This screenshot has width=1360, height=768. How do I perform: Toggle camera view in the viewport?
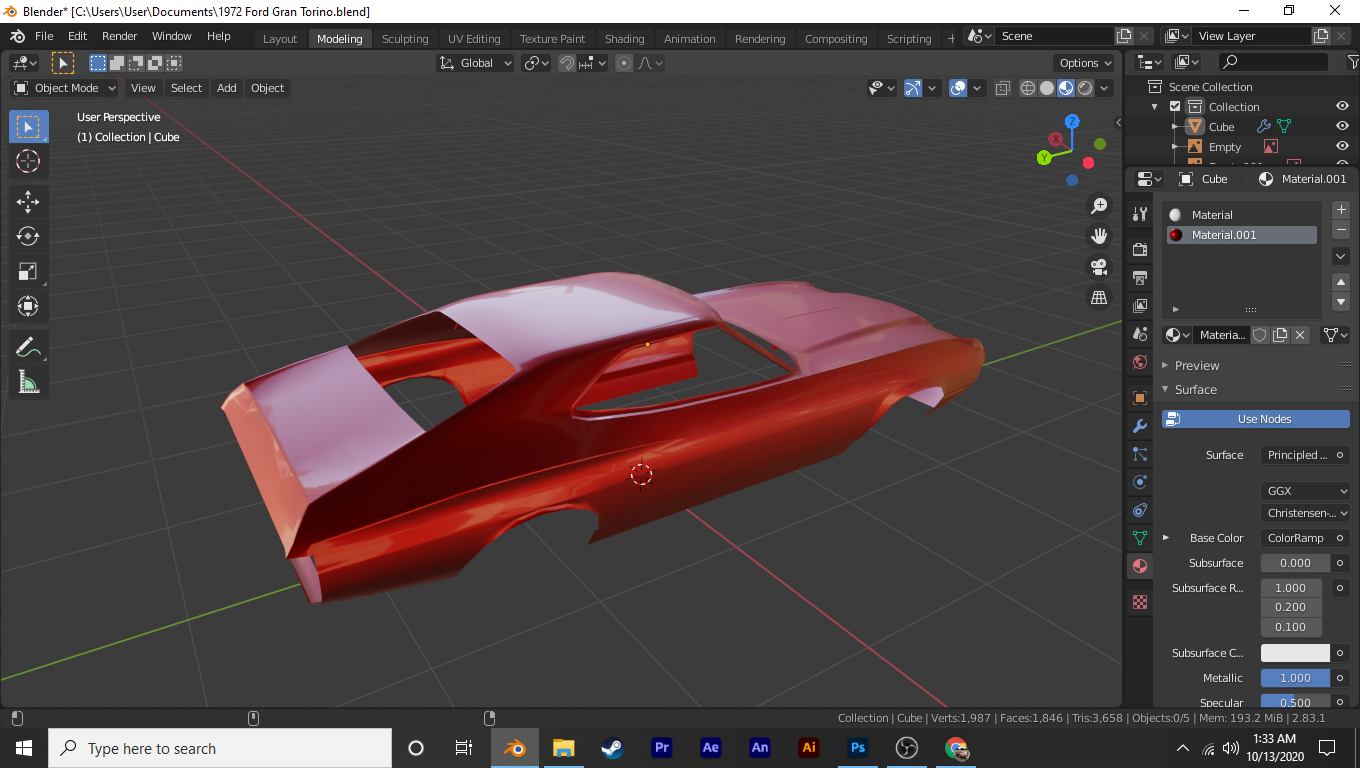coord(1099,267)
